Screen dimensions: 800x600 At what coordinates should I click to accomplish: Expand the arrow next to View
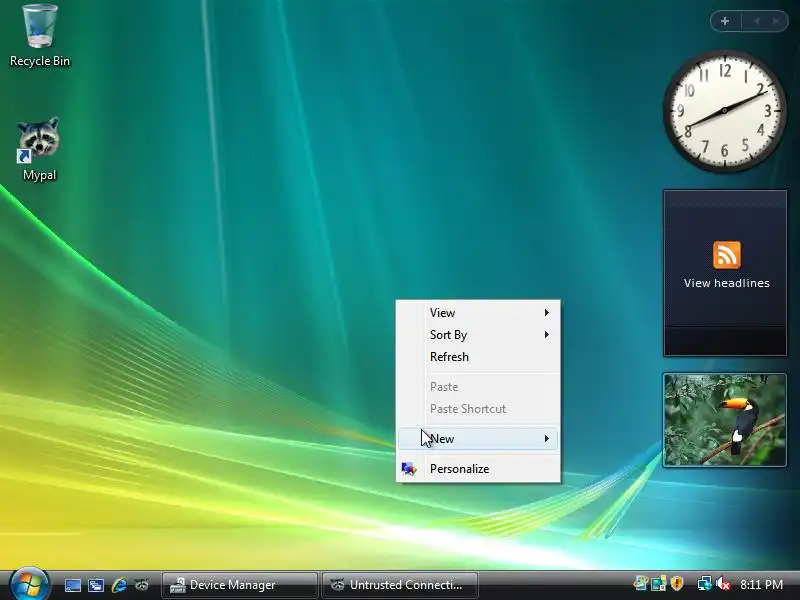click(546, 313)
